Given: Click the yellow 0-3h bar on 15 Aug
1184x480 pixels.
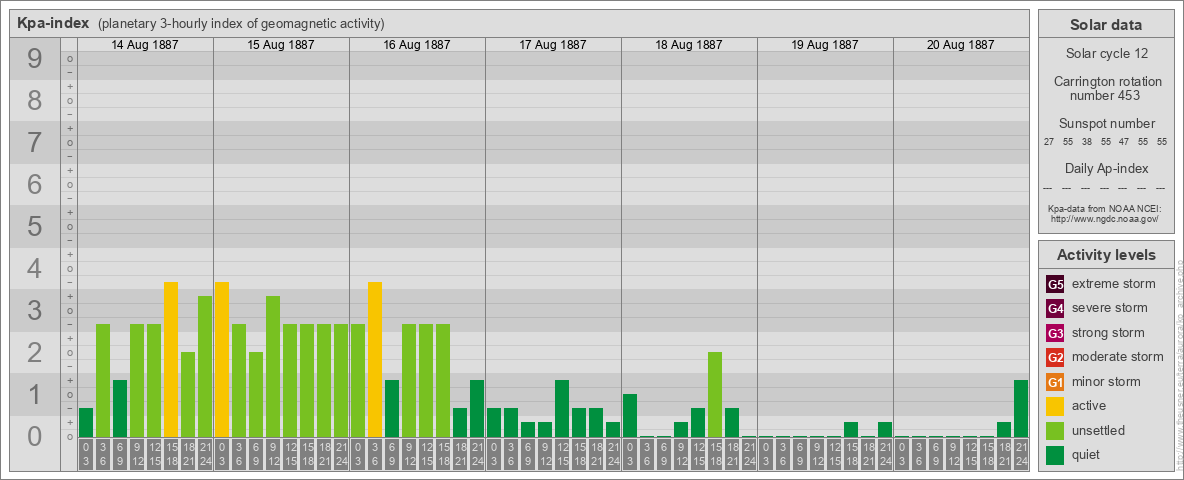Looking at the screenshot, I should (222, 359).
